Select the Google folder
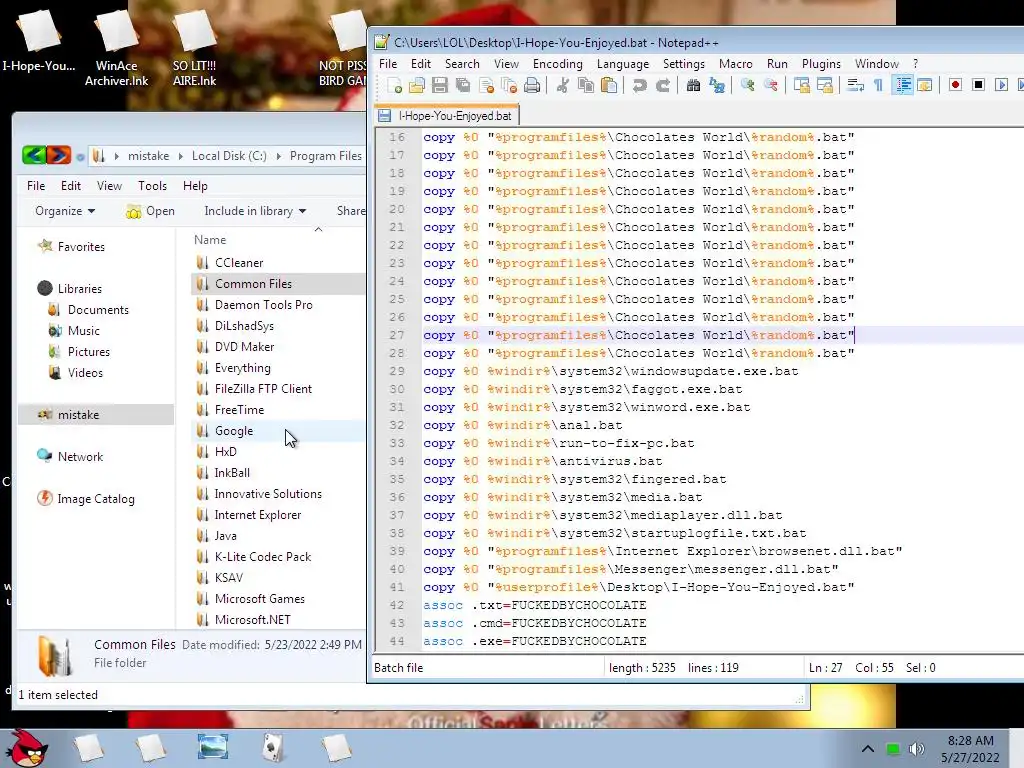1024x768 pixels. (234, 430)
